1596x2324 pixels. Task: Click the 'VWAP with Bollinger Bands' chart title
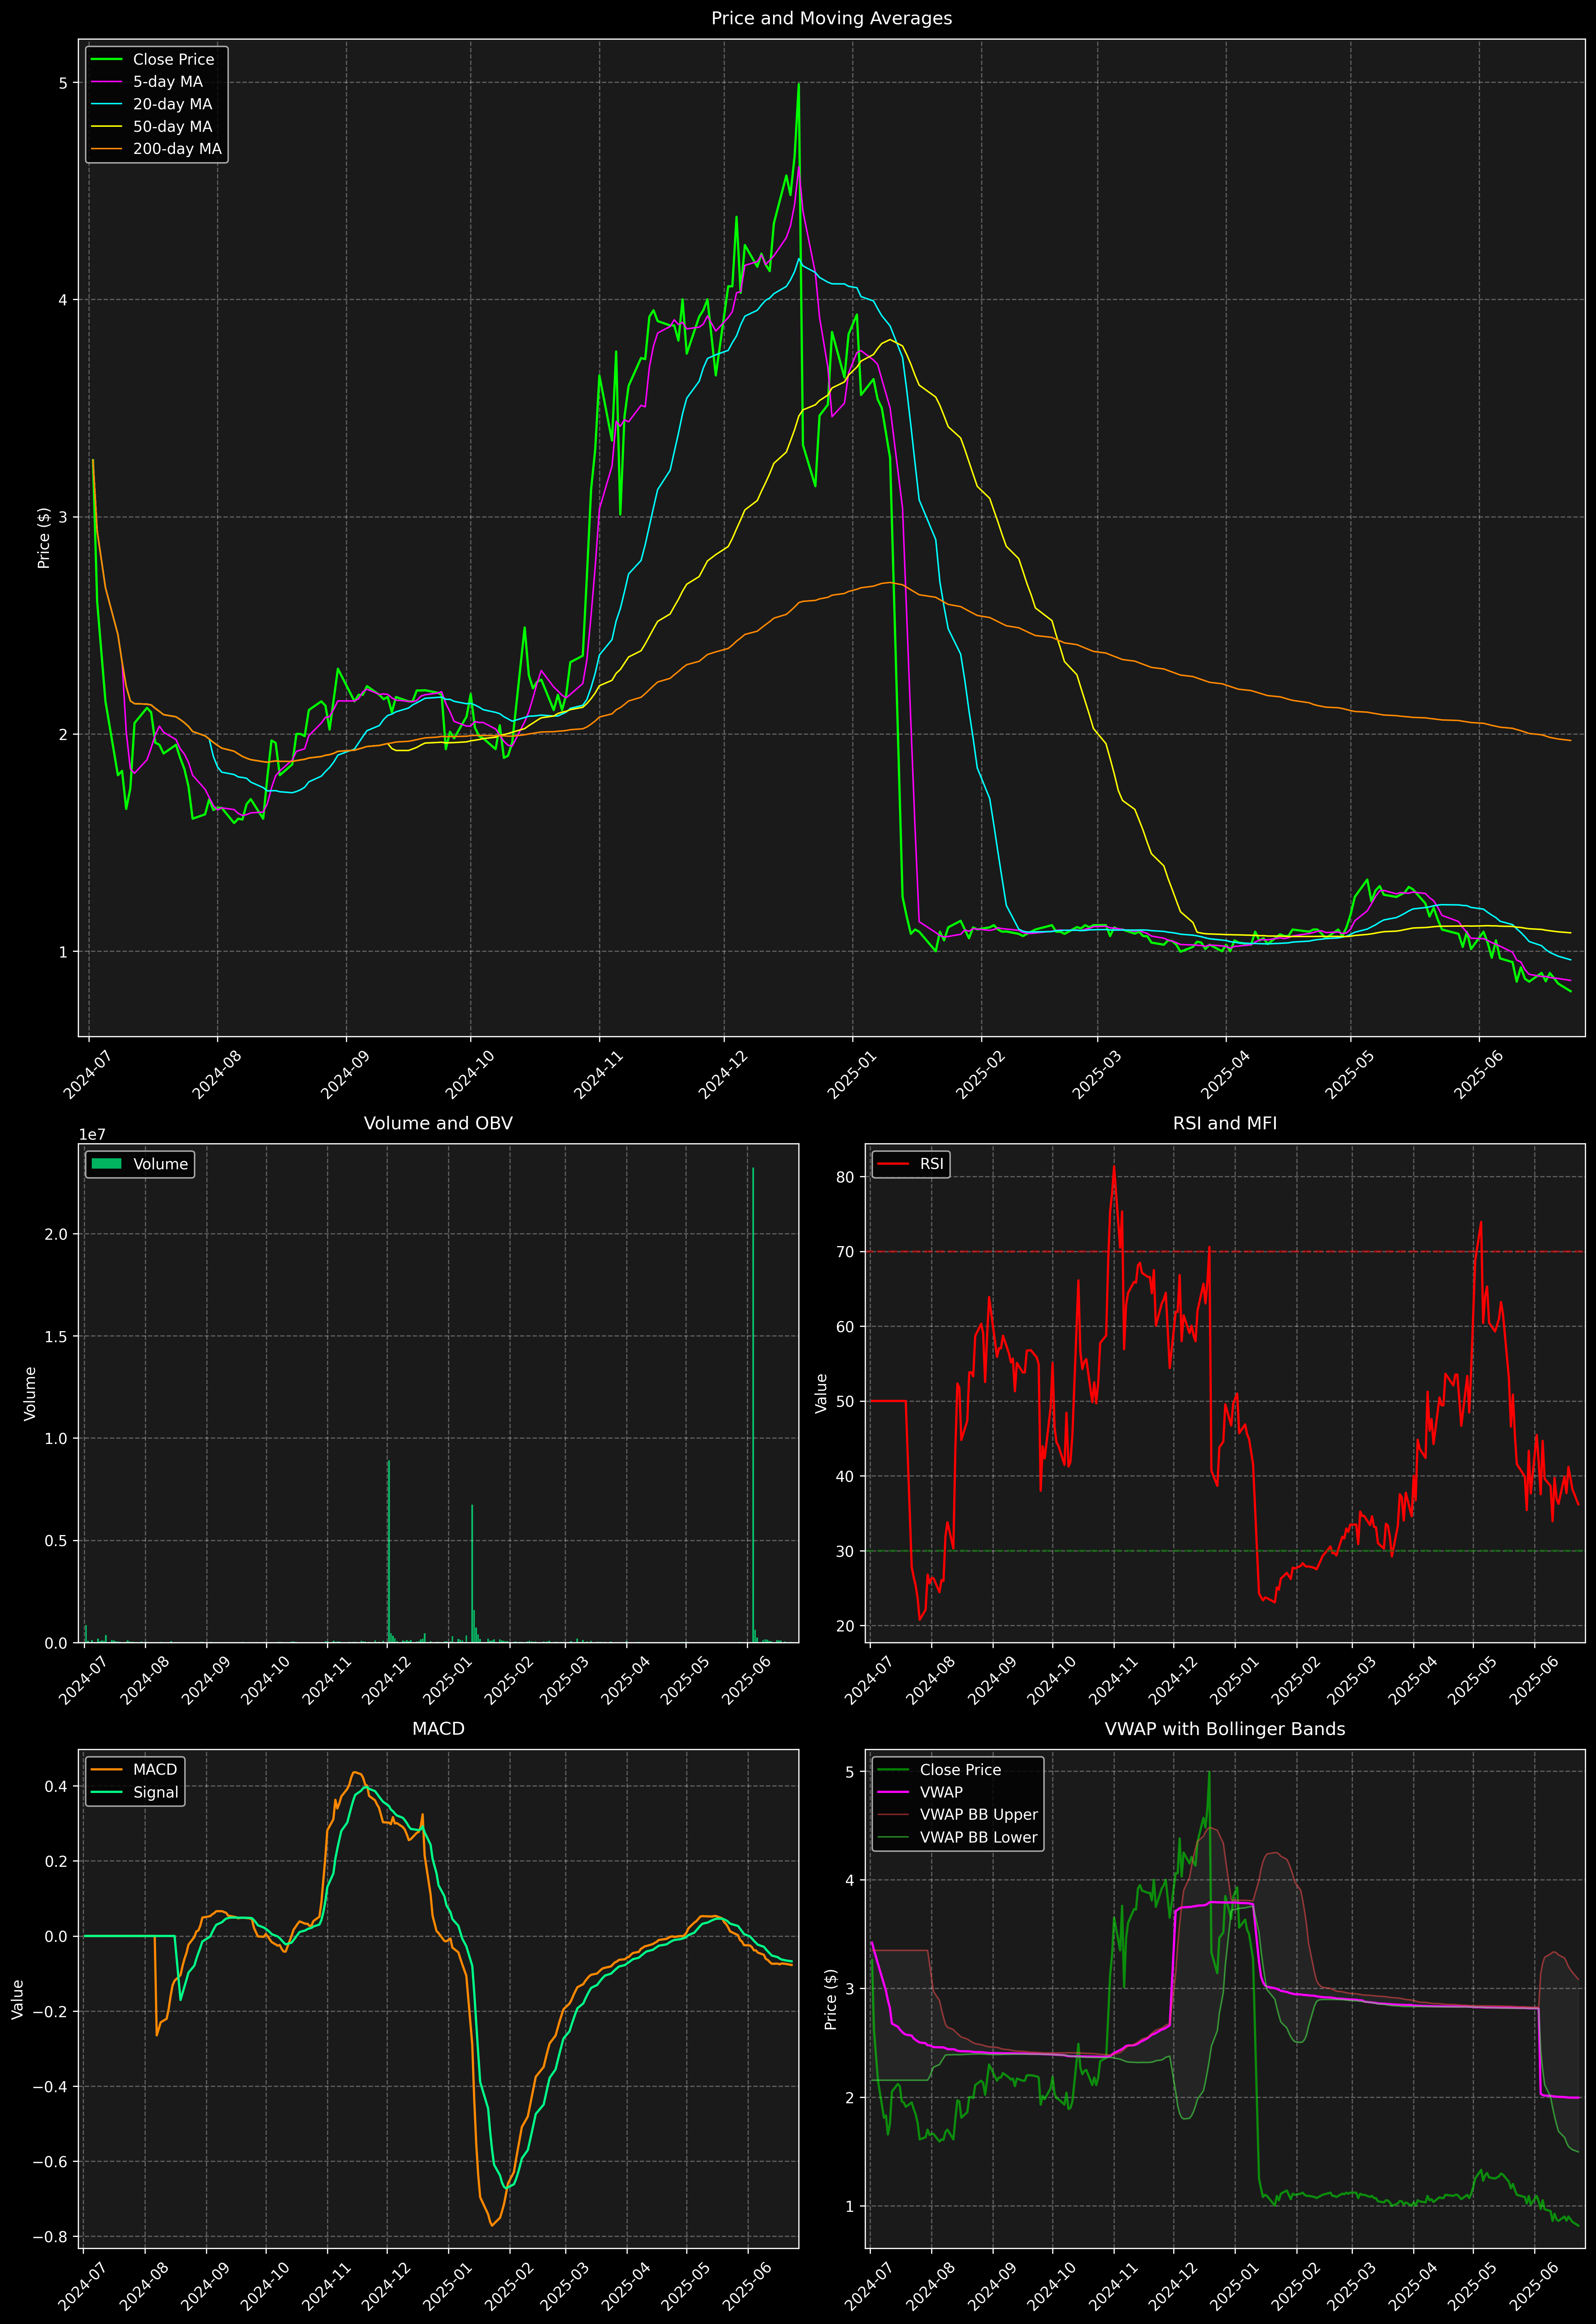(1225, 1729)
